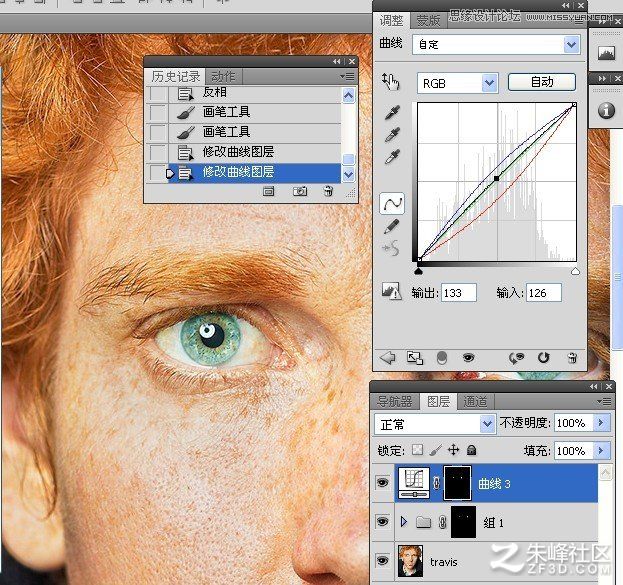Lock all padlock icon
The width and height of the screenshot is (623, 585).
[x=472, y=450]
